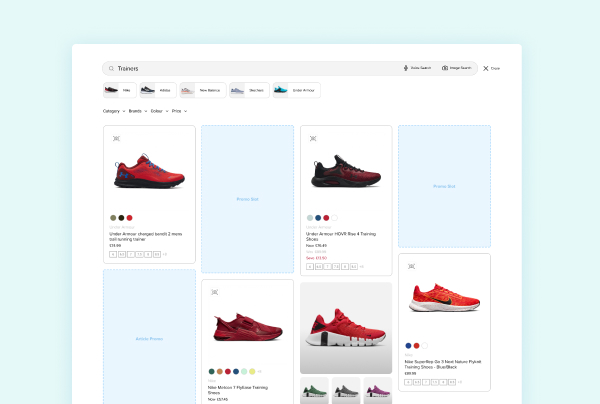Pick the orange swatch on the Nike Metcon 7
This screenshot has height=404, width=600.
point(220,371)
